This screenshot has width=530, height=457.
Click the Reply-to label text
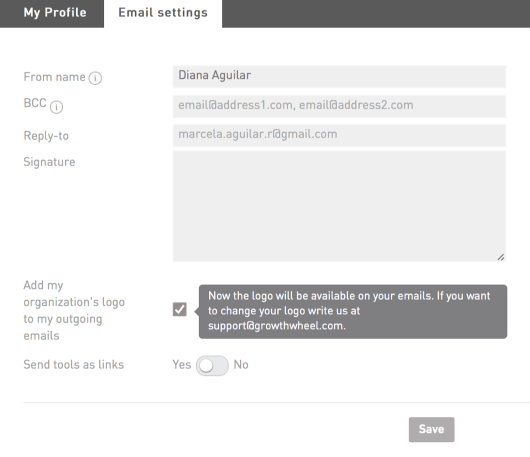46,136
